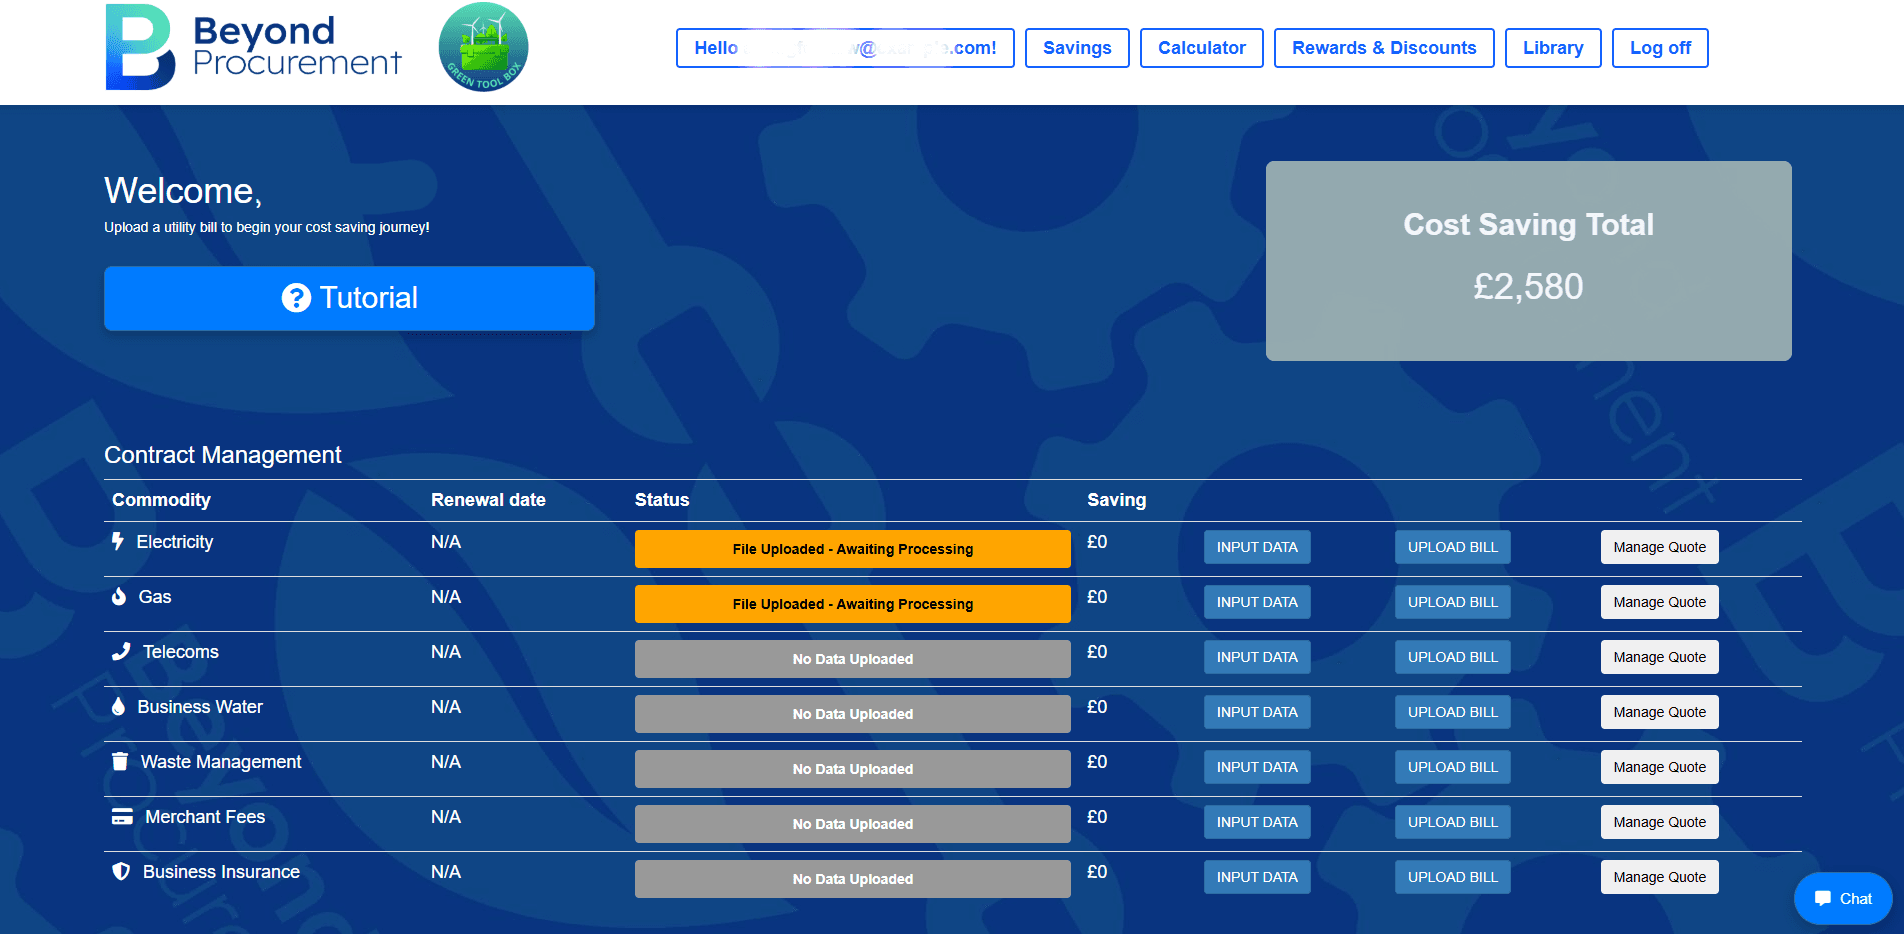Click the Business Insurance shield icon

(x=119, y=871)
